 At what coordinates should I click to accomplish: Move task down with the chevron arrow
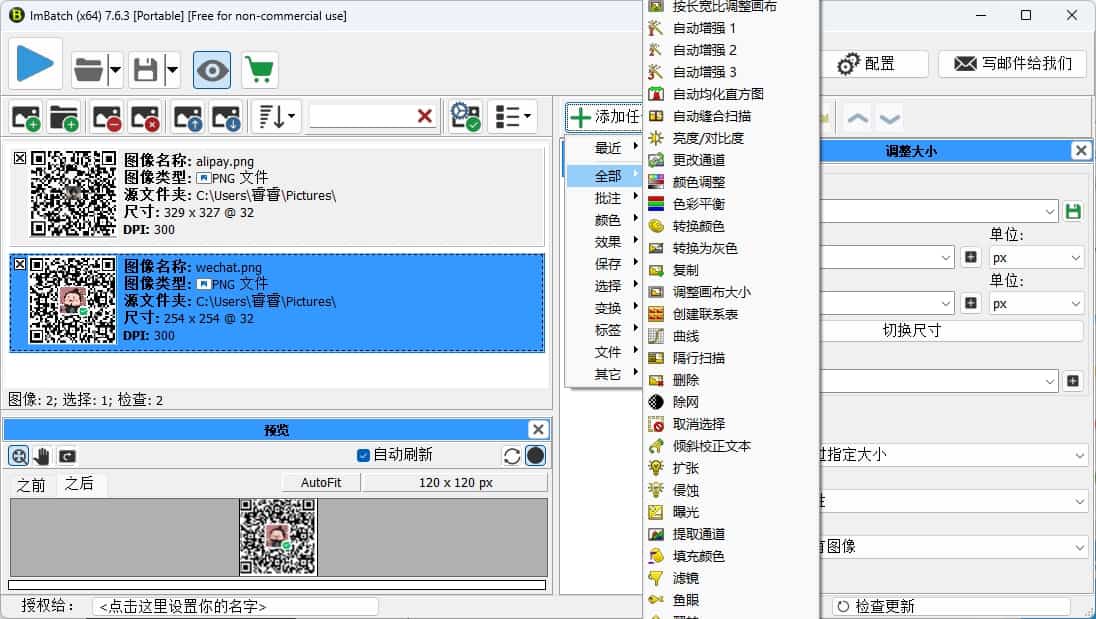point(889,118)
